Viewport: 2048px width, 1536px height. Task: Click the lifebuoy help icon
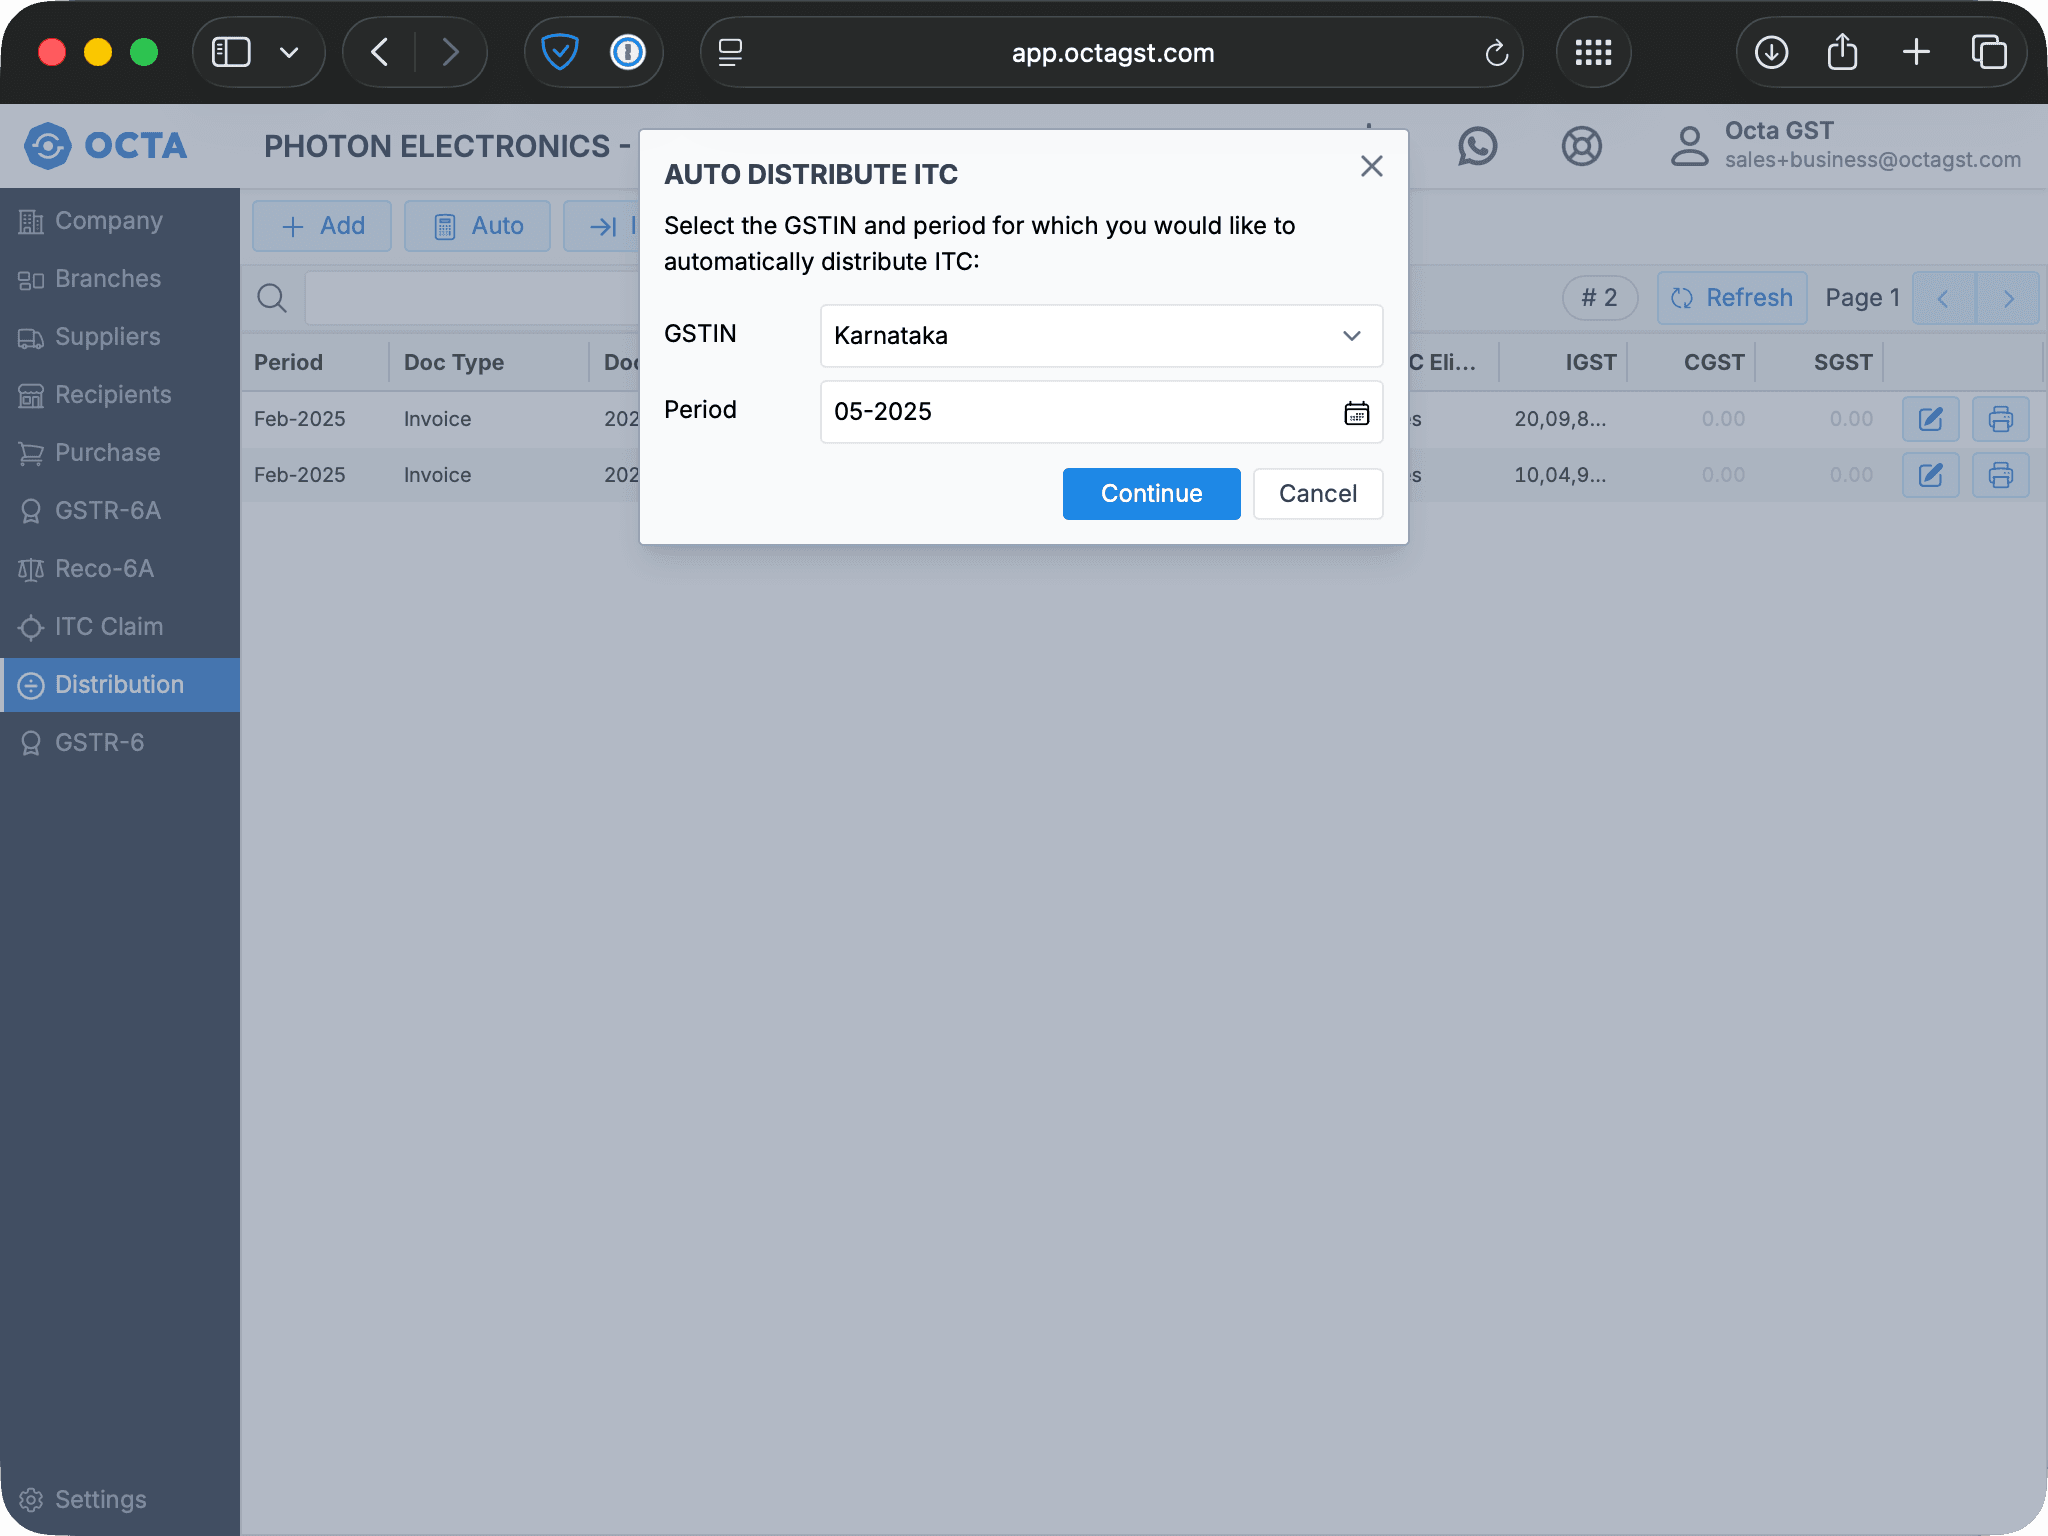pos(1581,147)
